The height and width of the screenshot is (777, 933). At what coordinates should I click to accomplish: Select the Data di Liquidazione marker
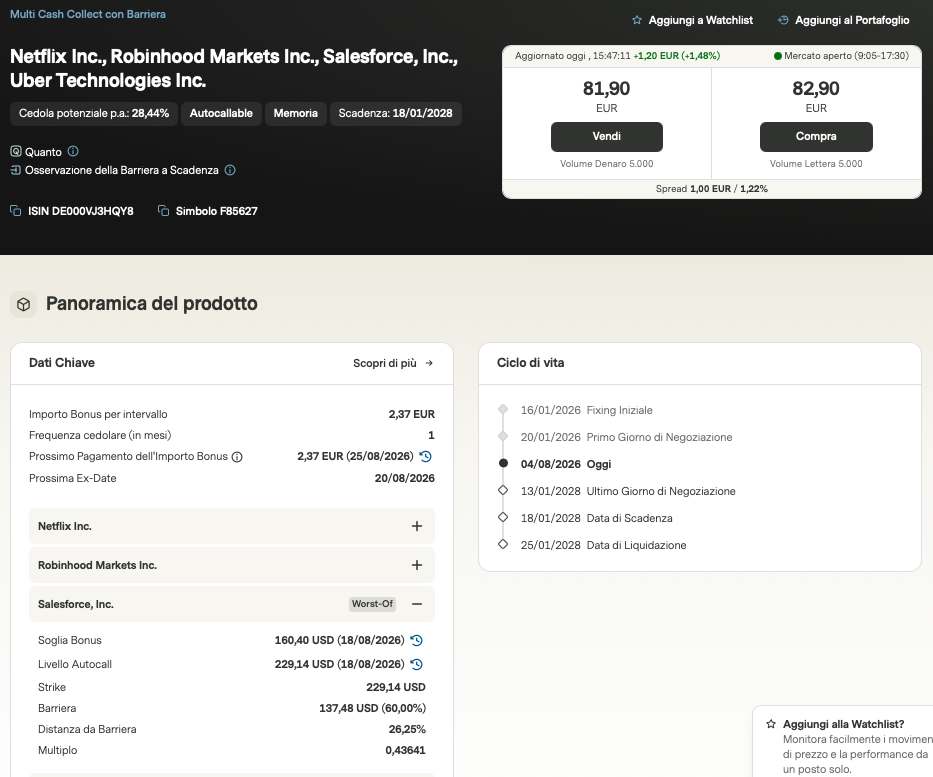[x=503, y=544]
